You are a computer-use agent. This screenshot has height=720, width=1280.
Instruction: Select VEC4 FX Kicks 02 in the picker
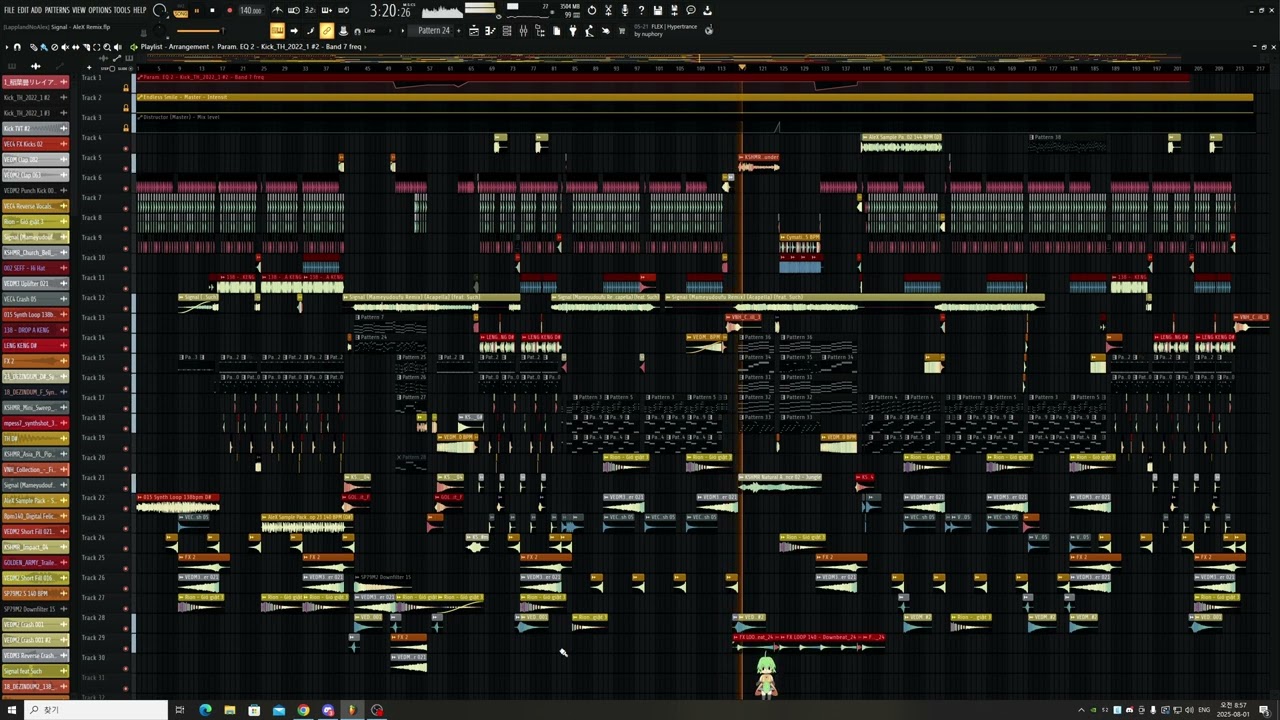[x=35, y=144]
